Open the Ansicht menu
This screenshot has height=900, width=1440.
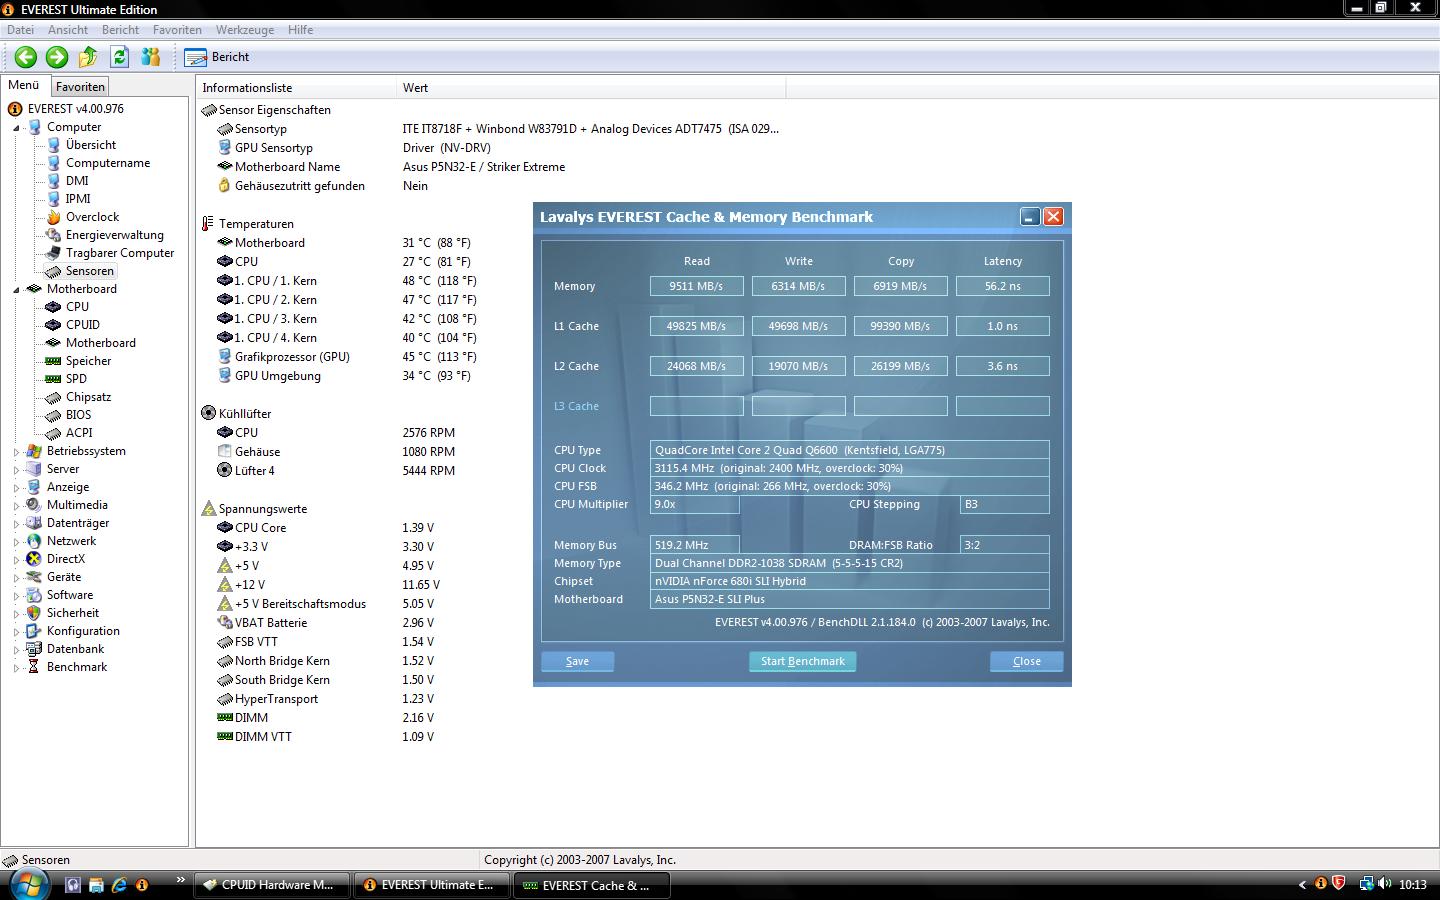(67, 30)
